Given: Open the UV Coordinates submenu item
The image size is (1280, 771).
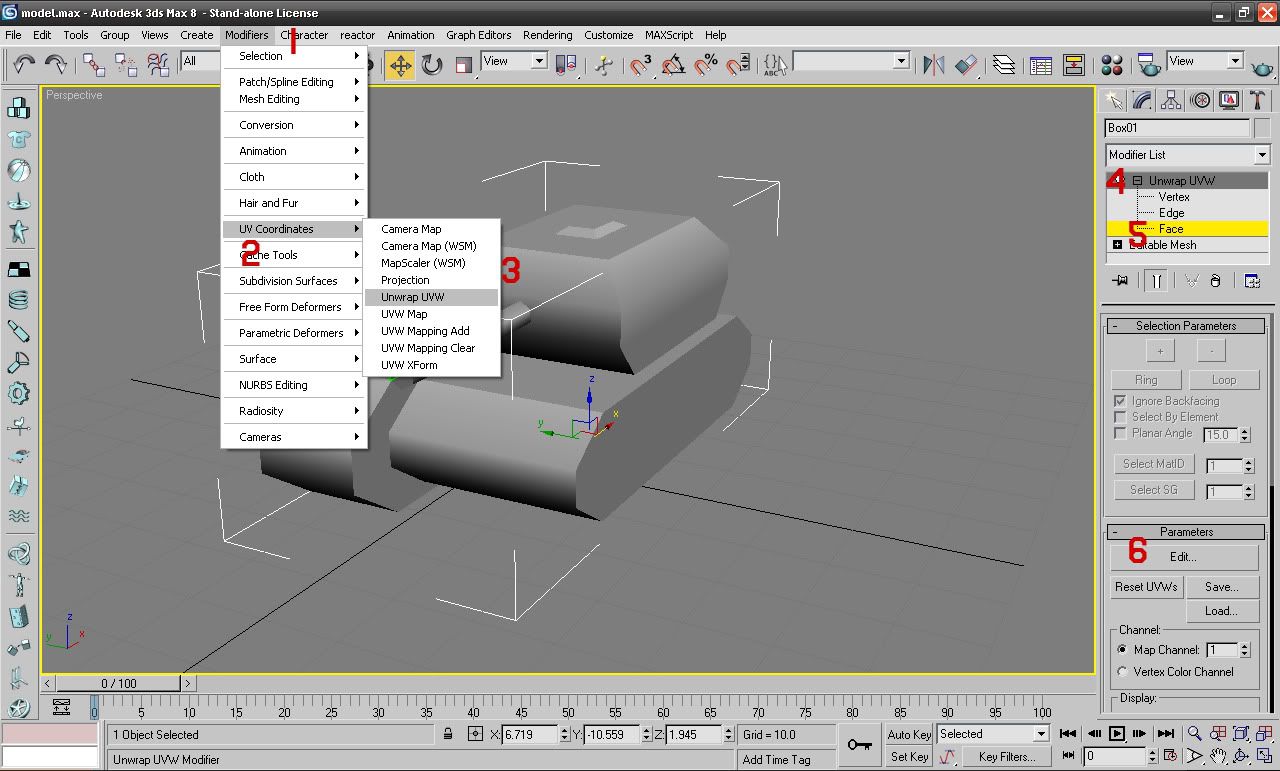Looking at the screenshot, I should (x=294, y=229).
